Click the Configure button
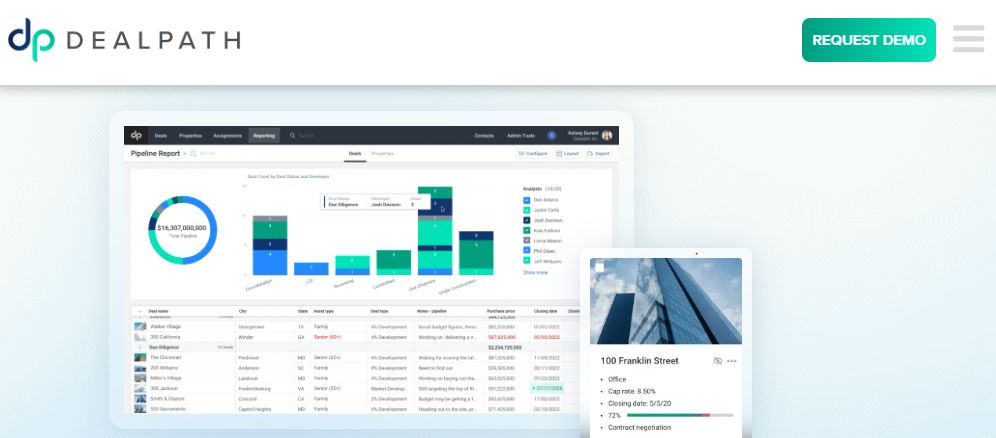996x438 pixels. click(x=532, y=154)
